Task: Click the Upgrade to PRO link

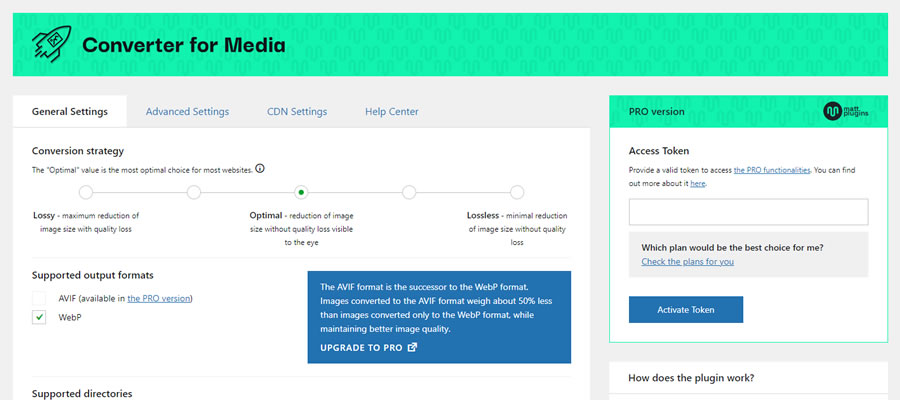Action: click(x=361, y=347)
